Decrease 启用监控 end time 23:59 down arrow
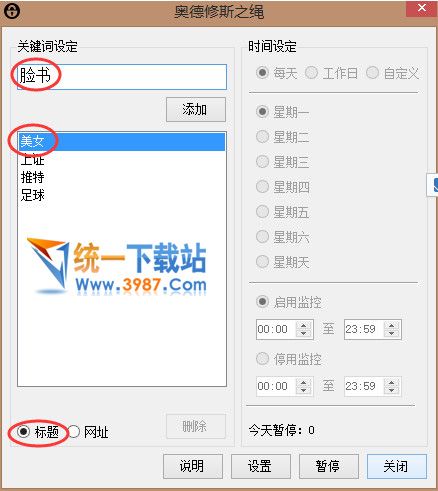 [x=392, y=333]
